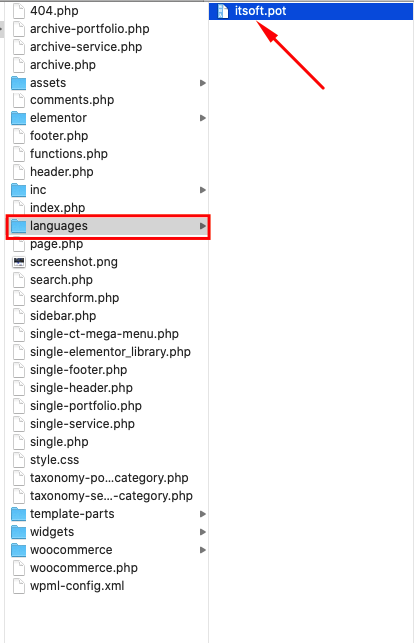Viewport: 414px width, 643px height.
Task: Click the template-parts folder icon
Action: click(18, 514)
